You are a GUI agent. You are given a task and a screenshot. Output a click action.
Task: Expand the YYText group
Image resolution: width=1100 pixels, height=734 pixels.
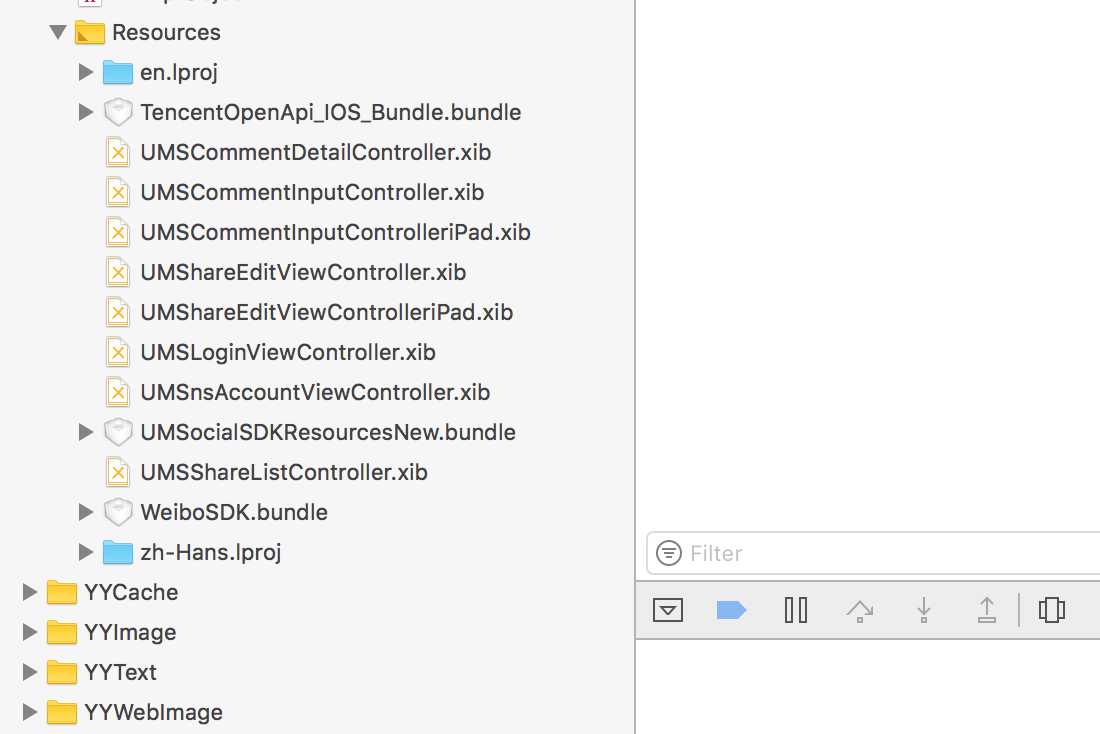tap(29, 672)
